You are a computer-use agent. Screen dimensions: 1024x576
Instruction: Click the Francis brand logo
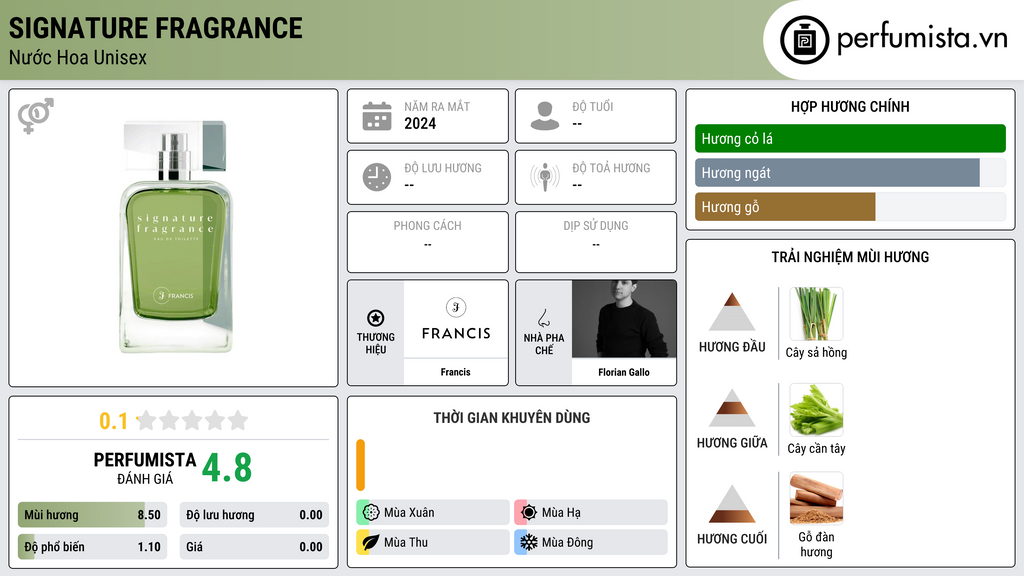pos(456,319)
